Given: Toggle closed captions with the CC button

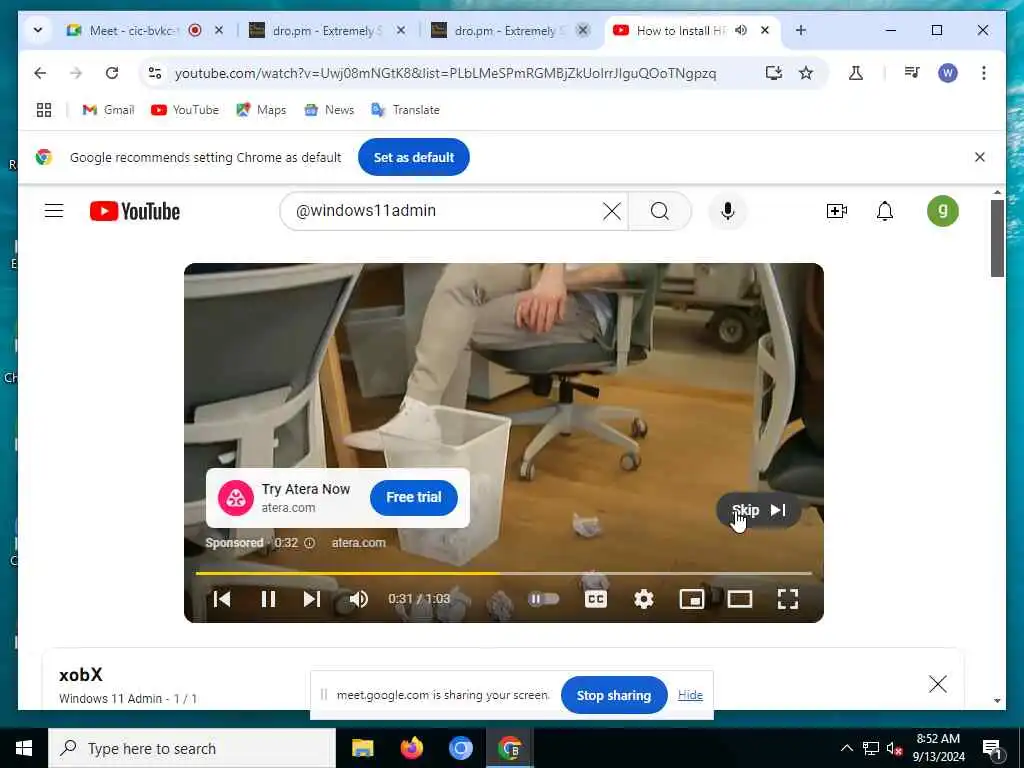Looking at the screenshot, I should pos(596,599).
